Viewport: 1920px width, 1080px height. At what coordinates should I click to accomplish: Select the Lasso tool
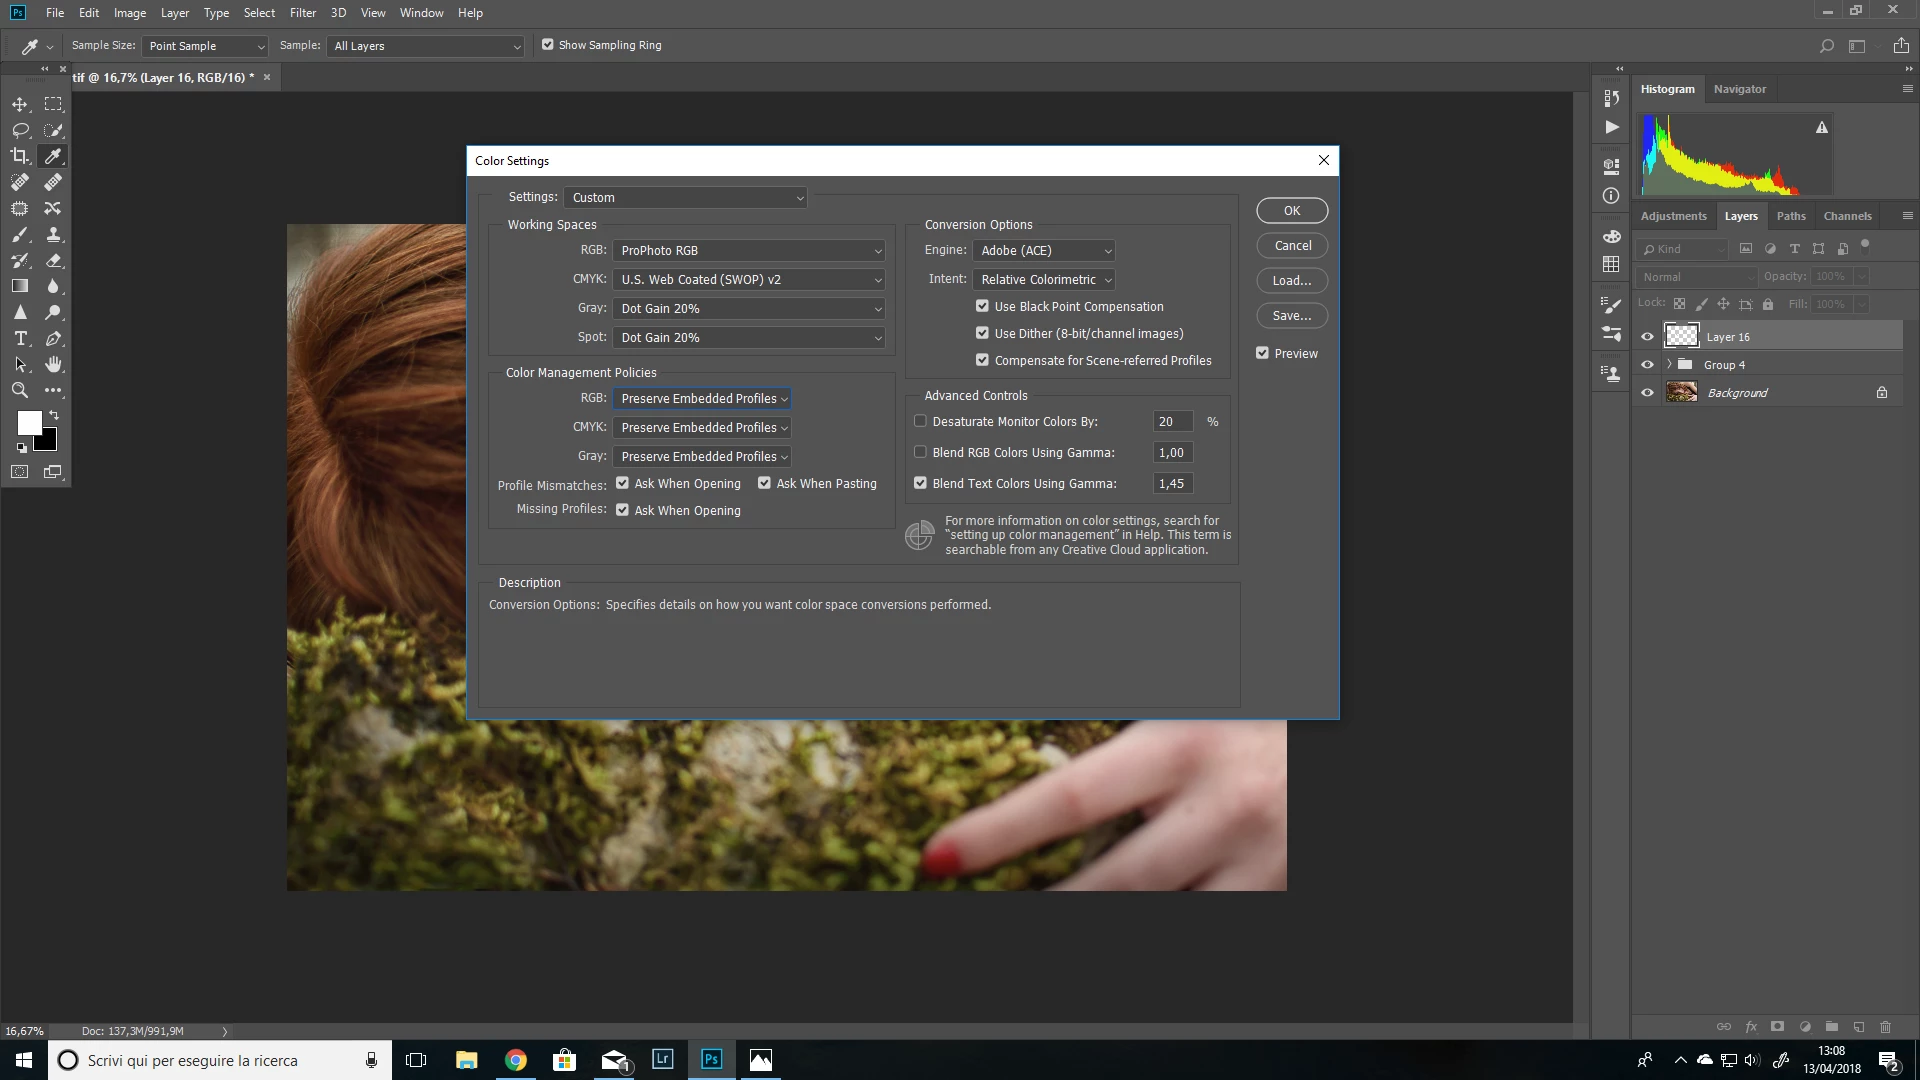click(x=19, y=130)
